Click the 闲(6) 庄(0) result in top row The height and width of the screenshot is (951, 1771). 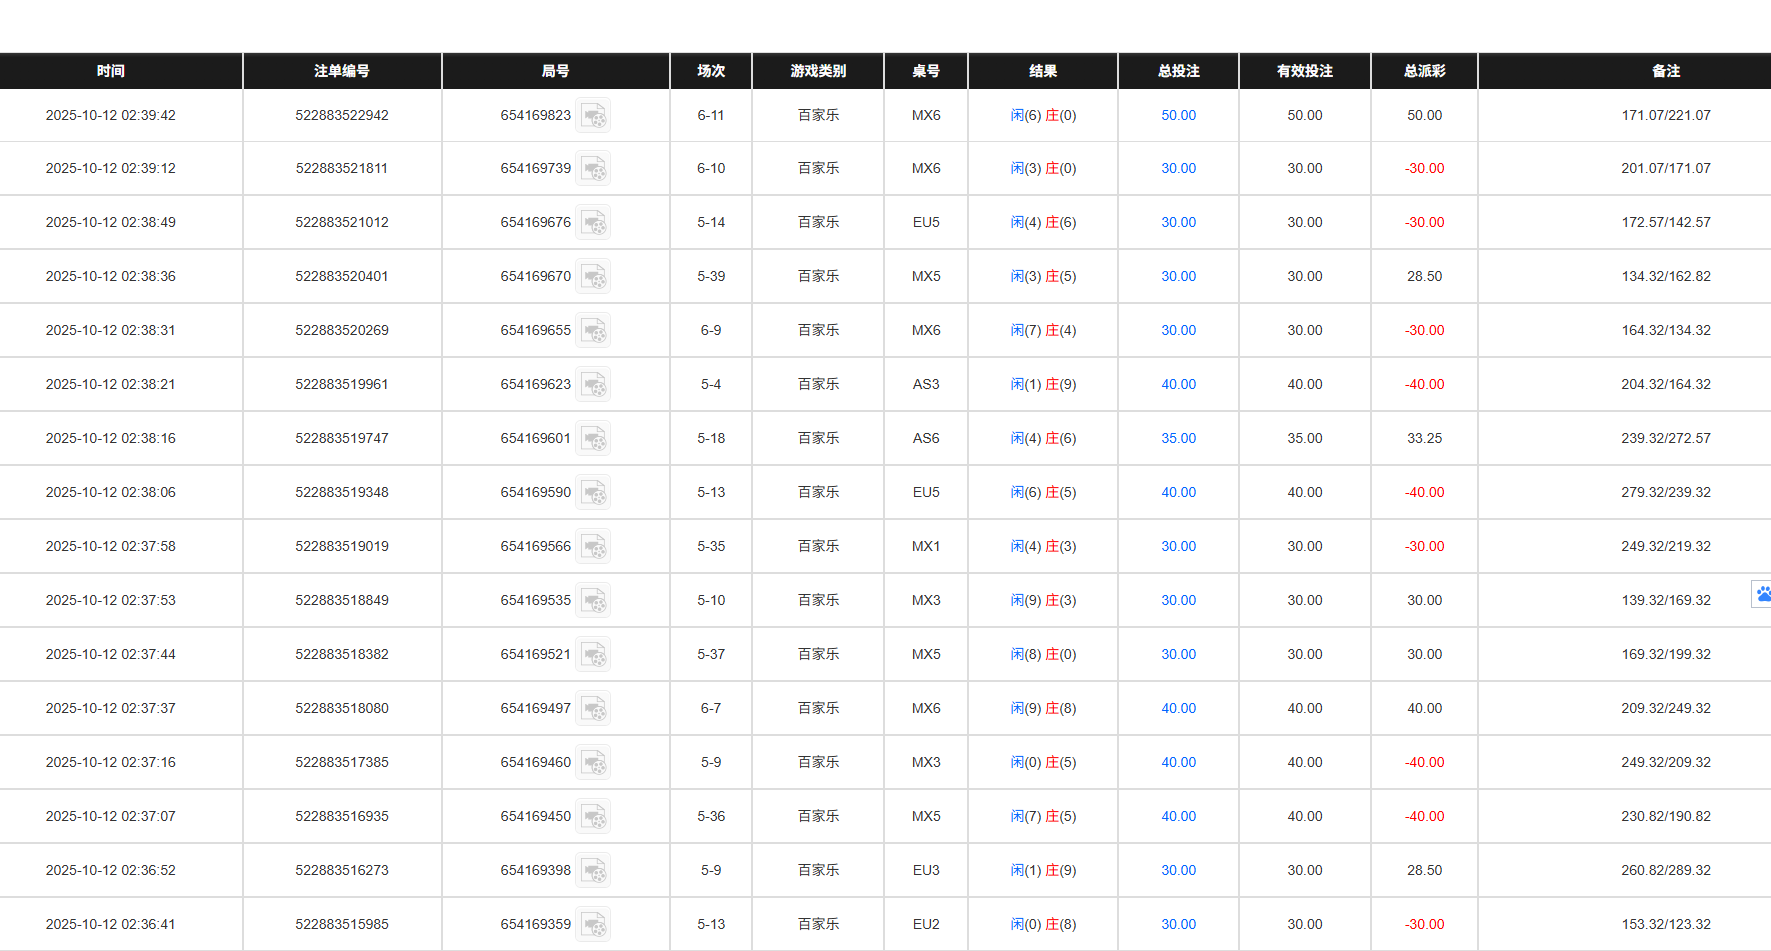(1043, 115)
